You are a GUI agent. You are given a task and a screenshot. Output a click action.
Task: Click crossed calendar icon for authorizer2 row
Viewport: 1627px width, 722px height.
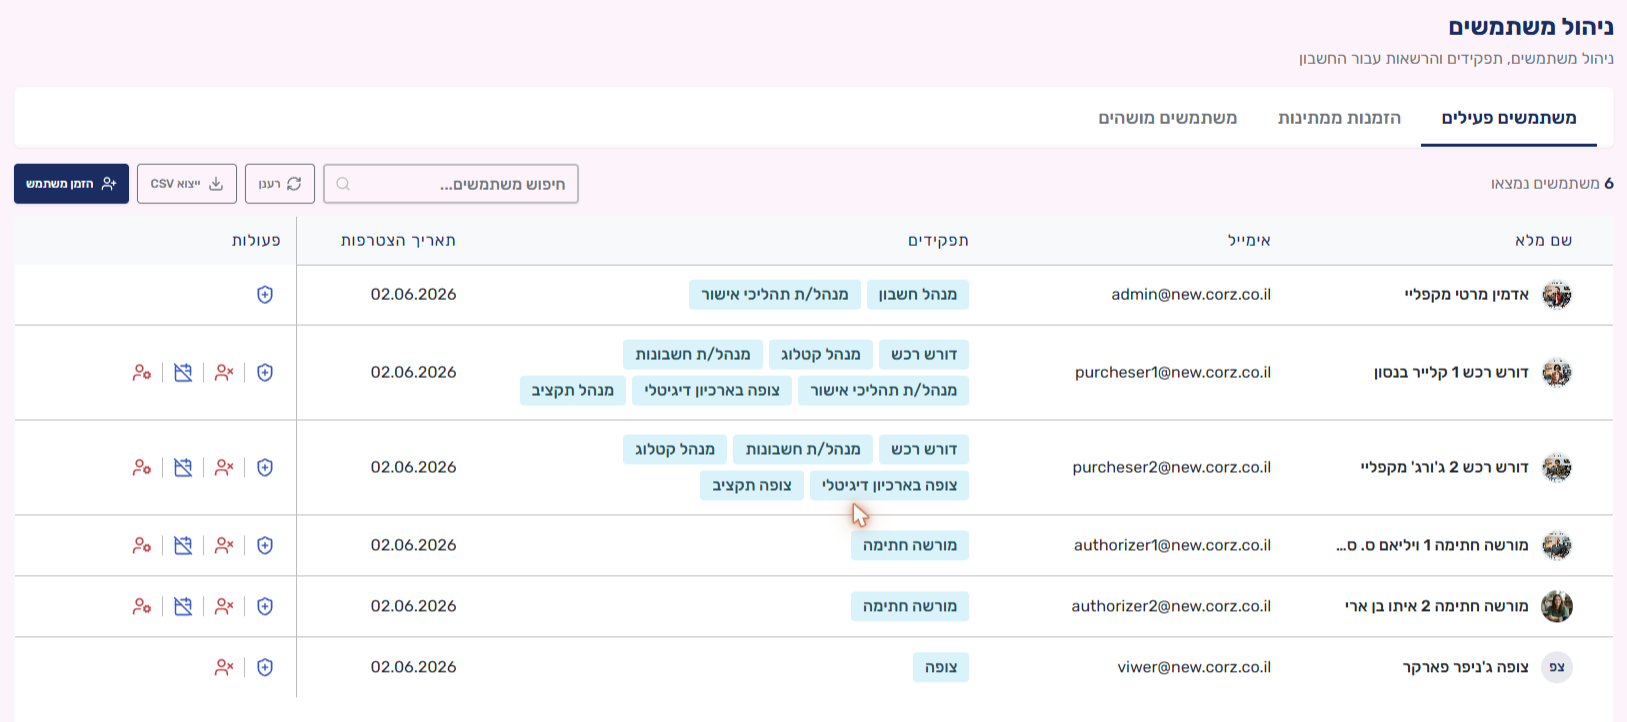[x=183, y=607]
